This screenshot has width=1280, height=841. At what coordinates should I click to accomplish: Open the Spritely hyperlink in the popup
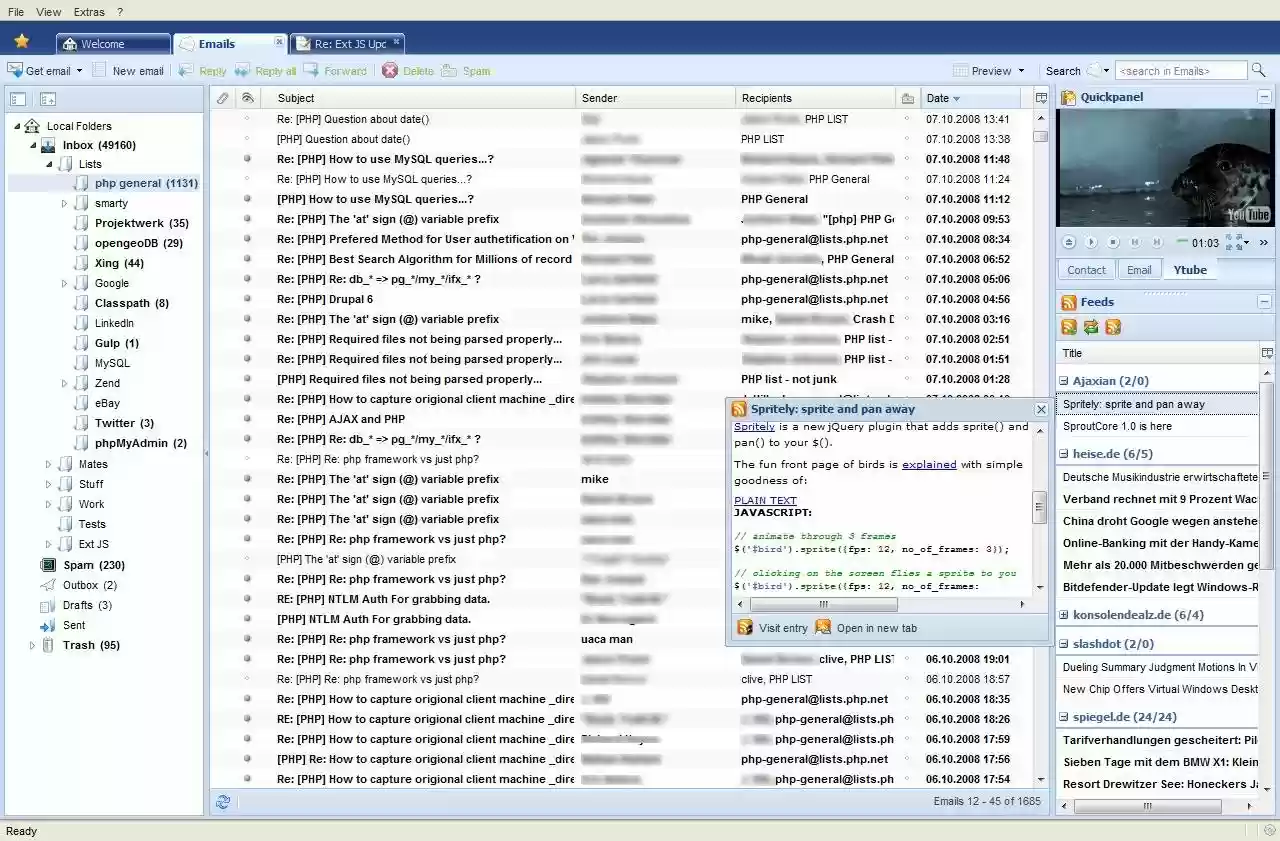coord(754,425)
